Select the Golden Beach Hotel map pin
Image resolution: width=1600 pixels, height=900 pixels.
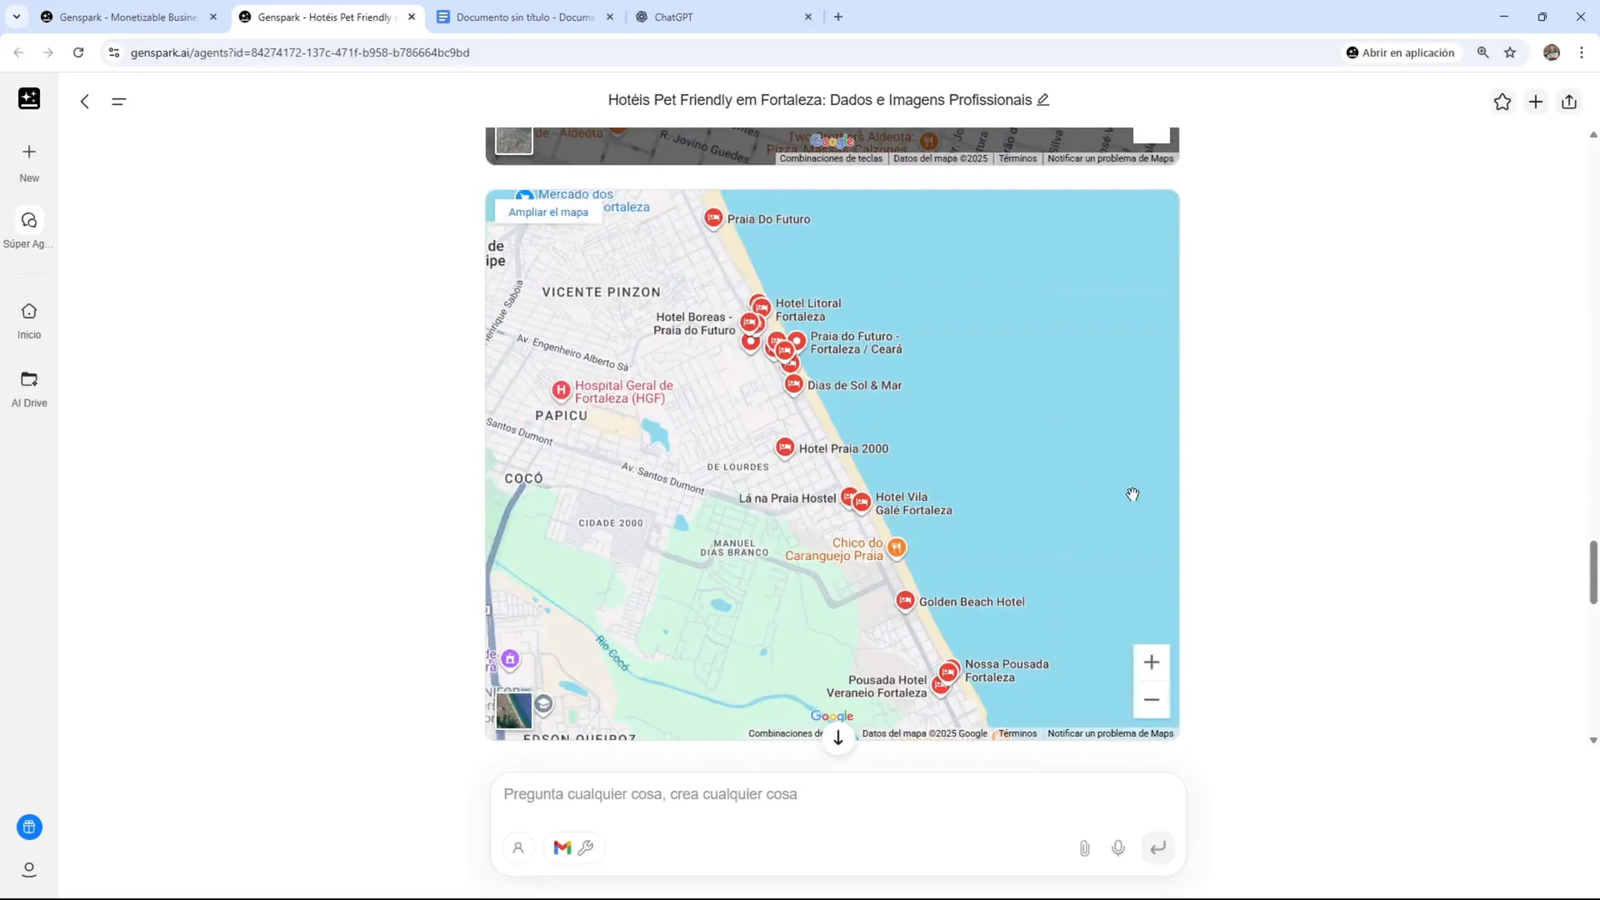click(905, 600)
